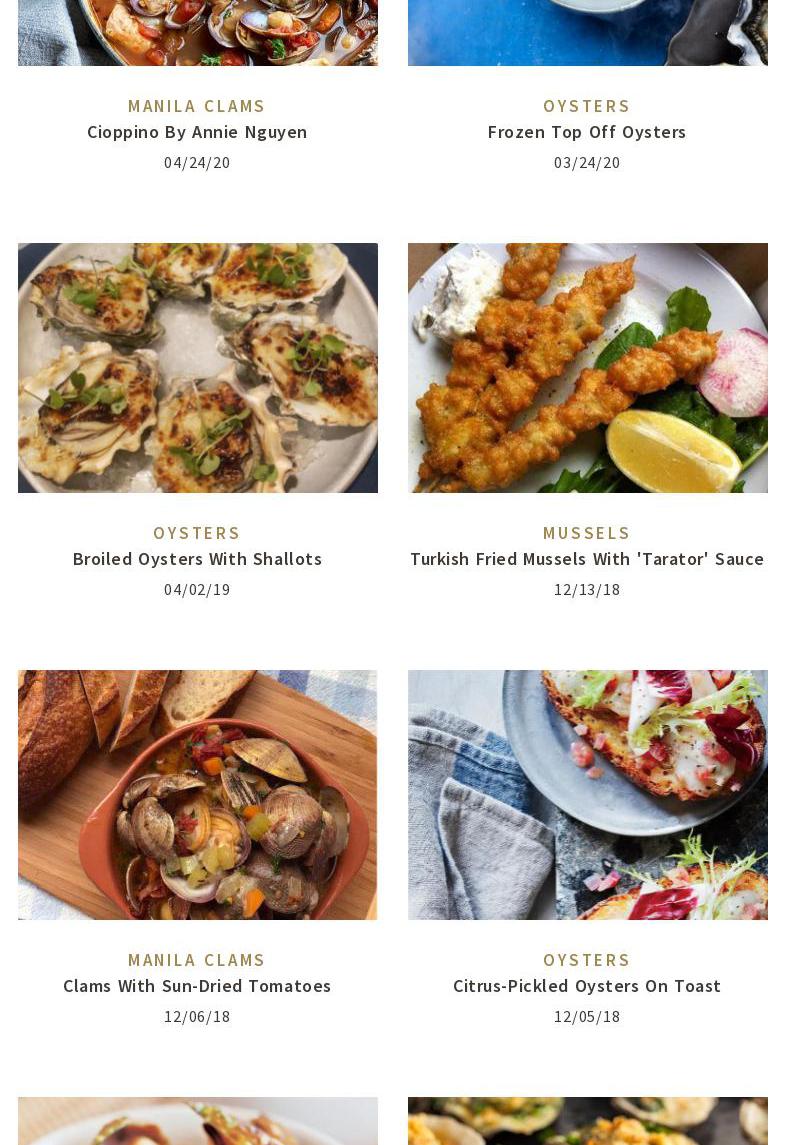Select the OYSTERS category above Broiled Oysters

coord(197,533)
